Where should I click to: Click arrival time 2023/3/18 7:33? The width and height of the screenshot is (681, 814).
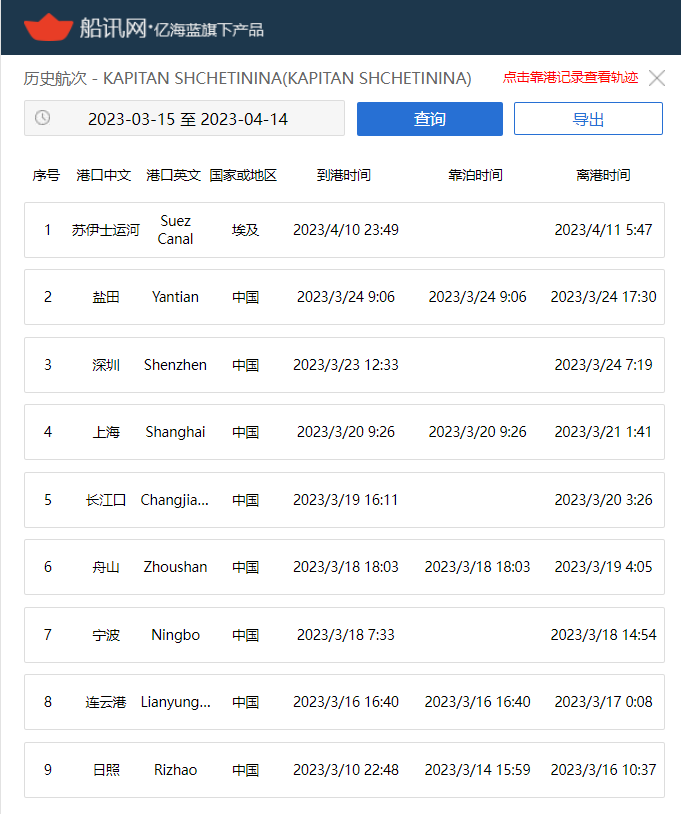point(346,635)
